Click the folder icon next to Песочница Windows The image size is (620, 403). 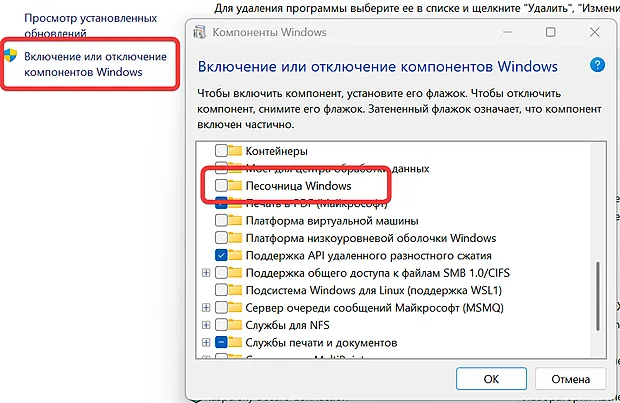[x=235, y=185]
